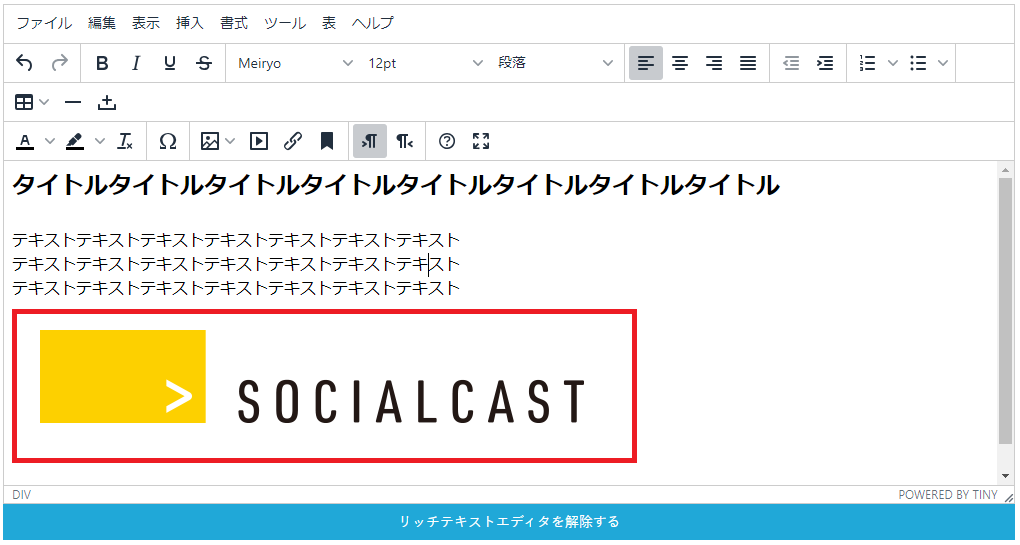Viewport: 1020px width, 545px height.
Task: Click the bookmark anchor icon
Action: [327, 141]
